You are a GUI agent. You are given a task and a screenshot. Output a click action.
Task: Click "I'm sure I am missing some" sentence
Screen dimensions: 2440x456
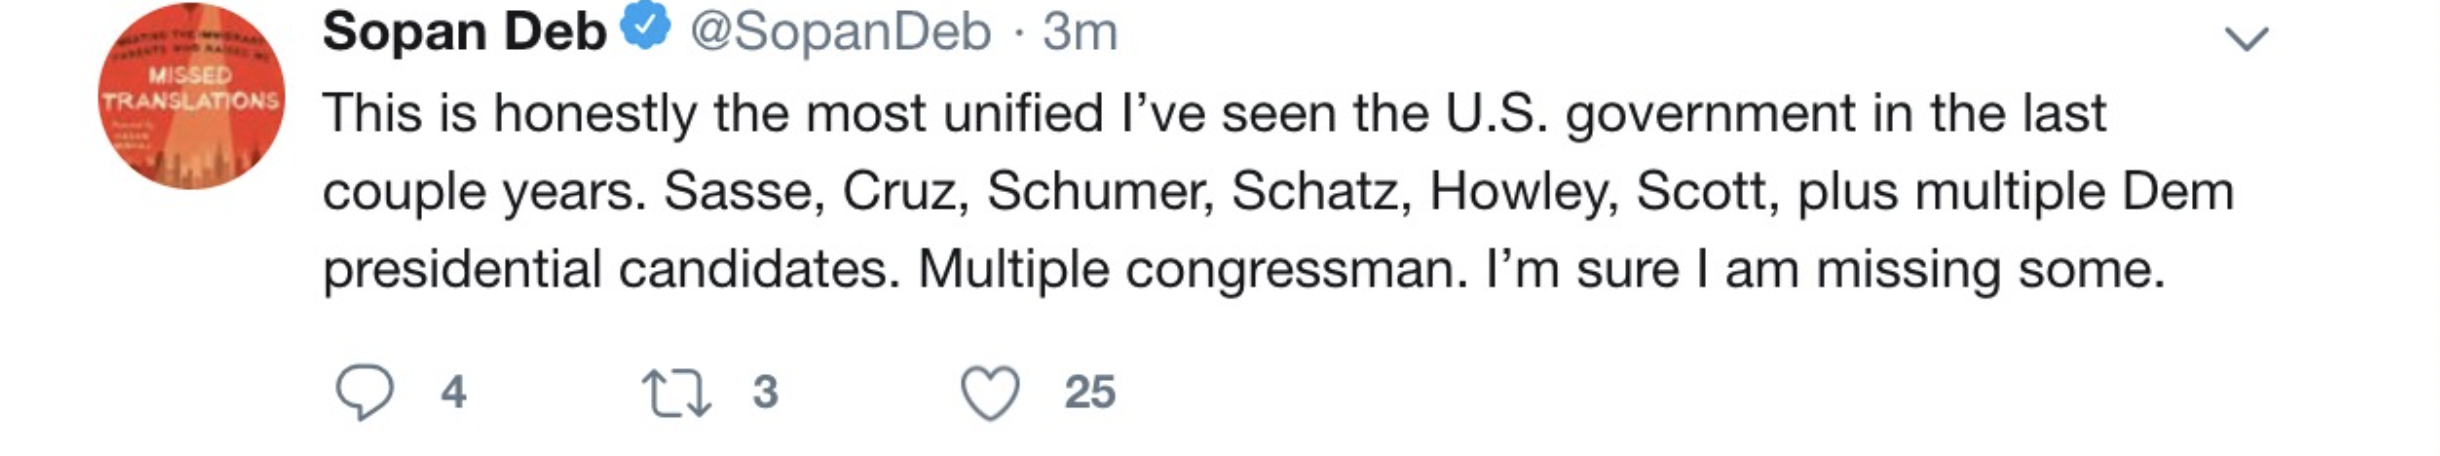[1825, 269]
